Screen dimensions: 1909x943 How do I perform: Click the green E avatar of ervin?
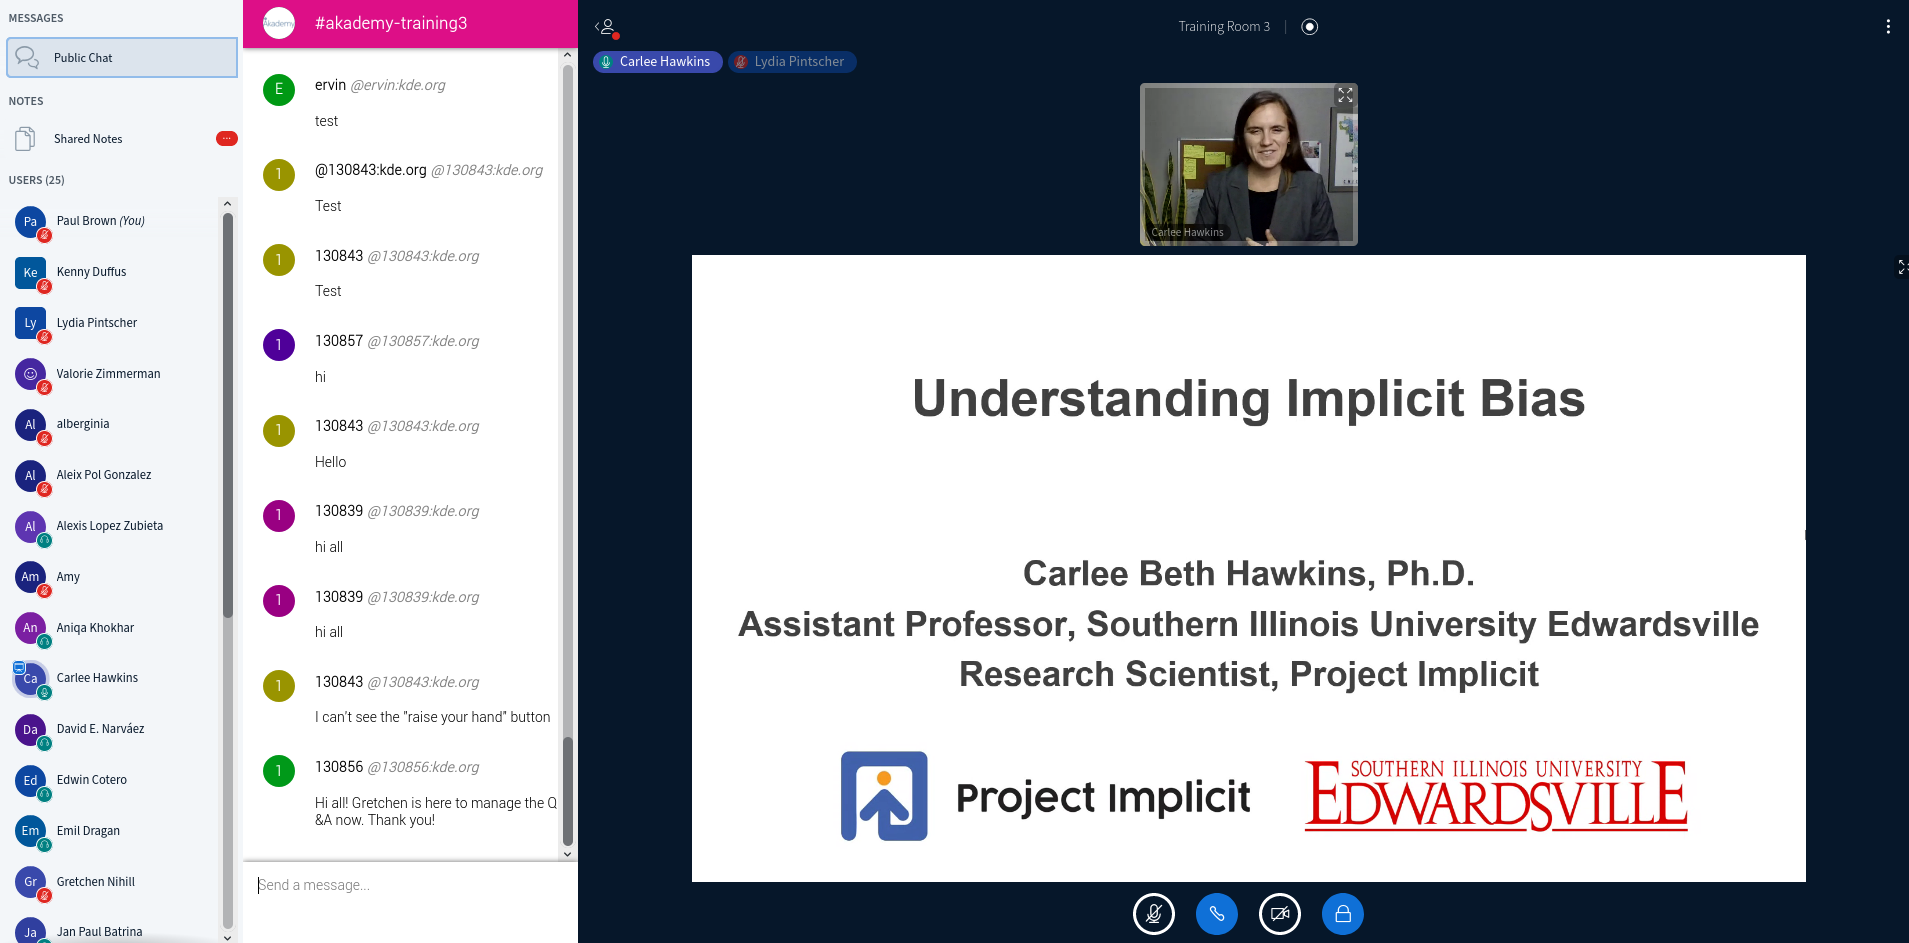[x=279, y=89]
